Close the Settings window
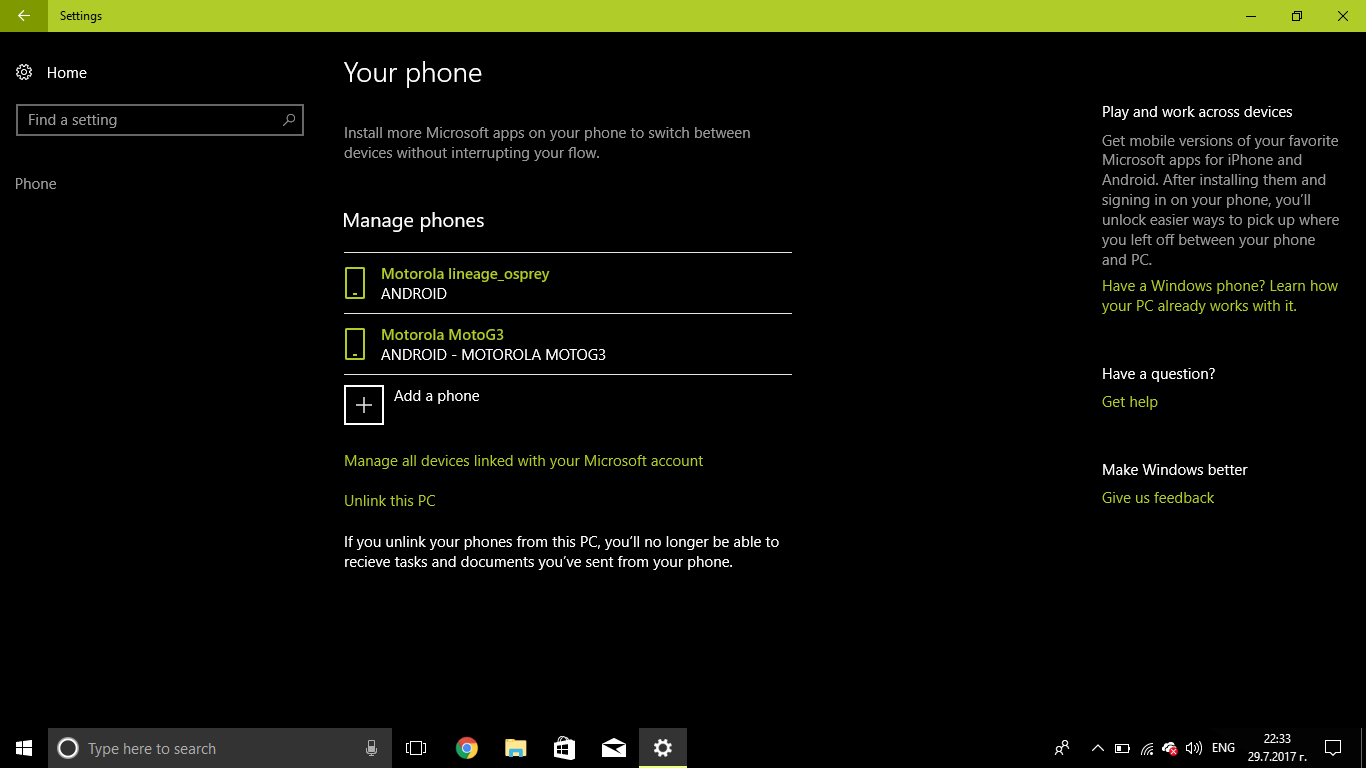Image resolution: width=1366 pixels, height=768 pixels. (1343, 16)
